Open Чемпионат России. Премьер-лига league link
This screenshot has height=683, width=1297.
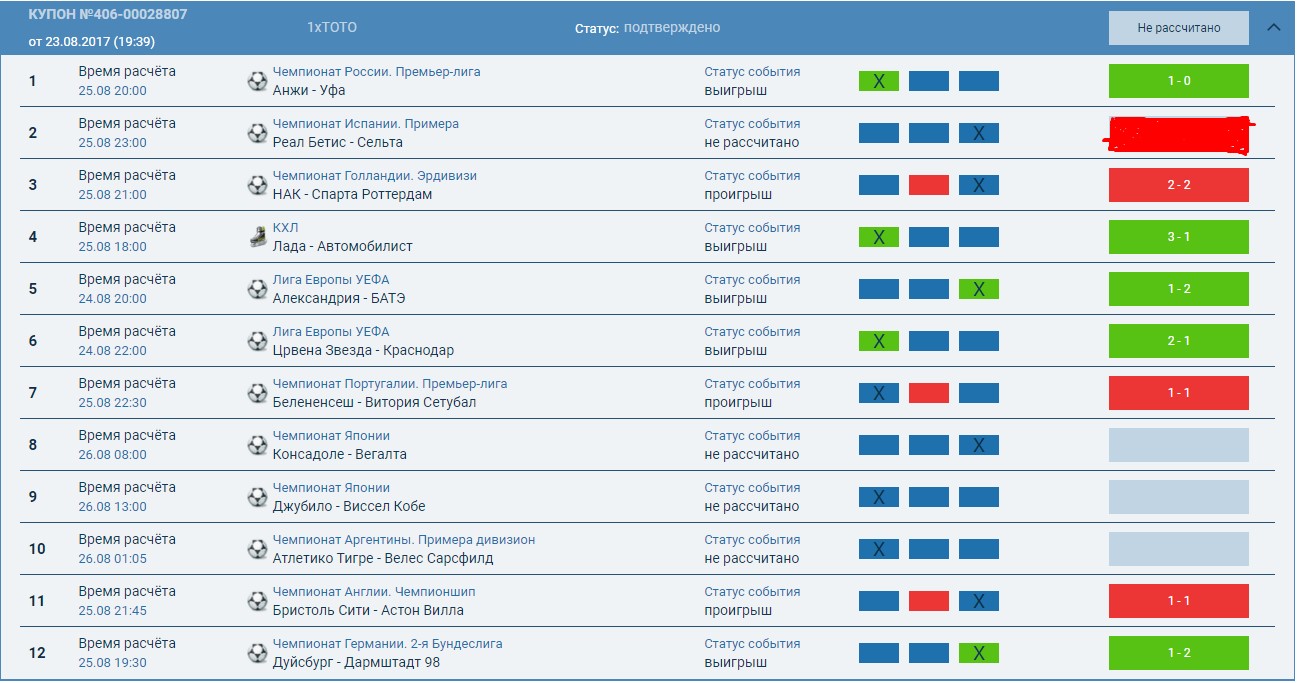click(x=376, y=72)
